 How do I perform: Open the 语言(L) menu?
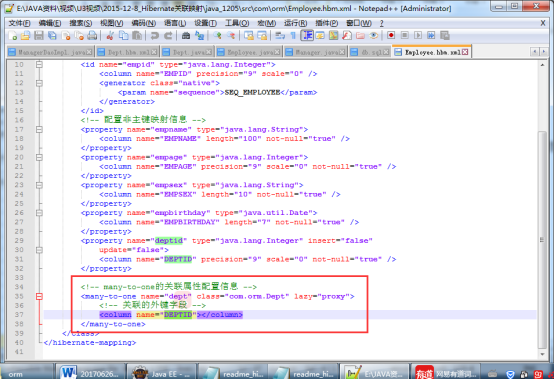[175, 23]
